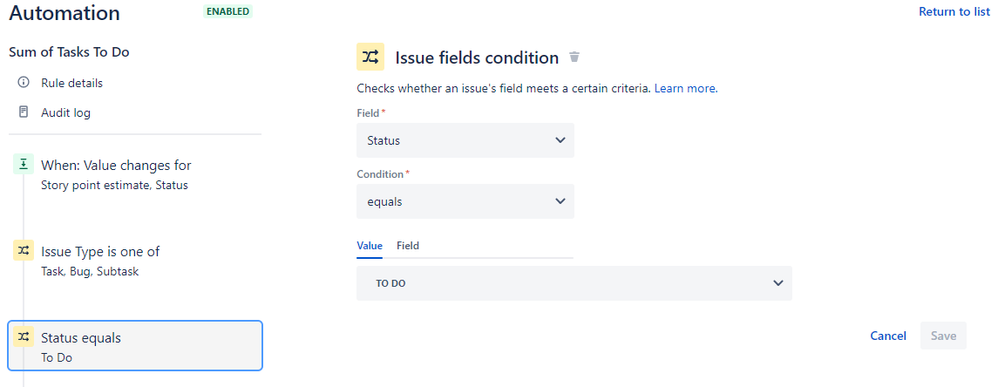Click the info icon next to Rule details
998x387 pixels.
click(x=24, y=83)
